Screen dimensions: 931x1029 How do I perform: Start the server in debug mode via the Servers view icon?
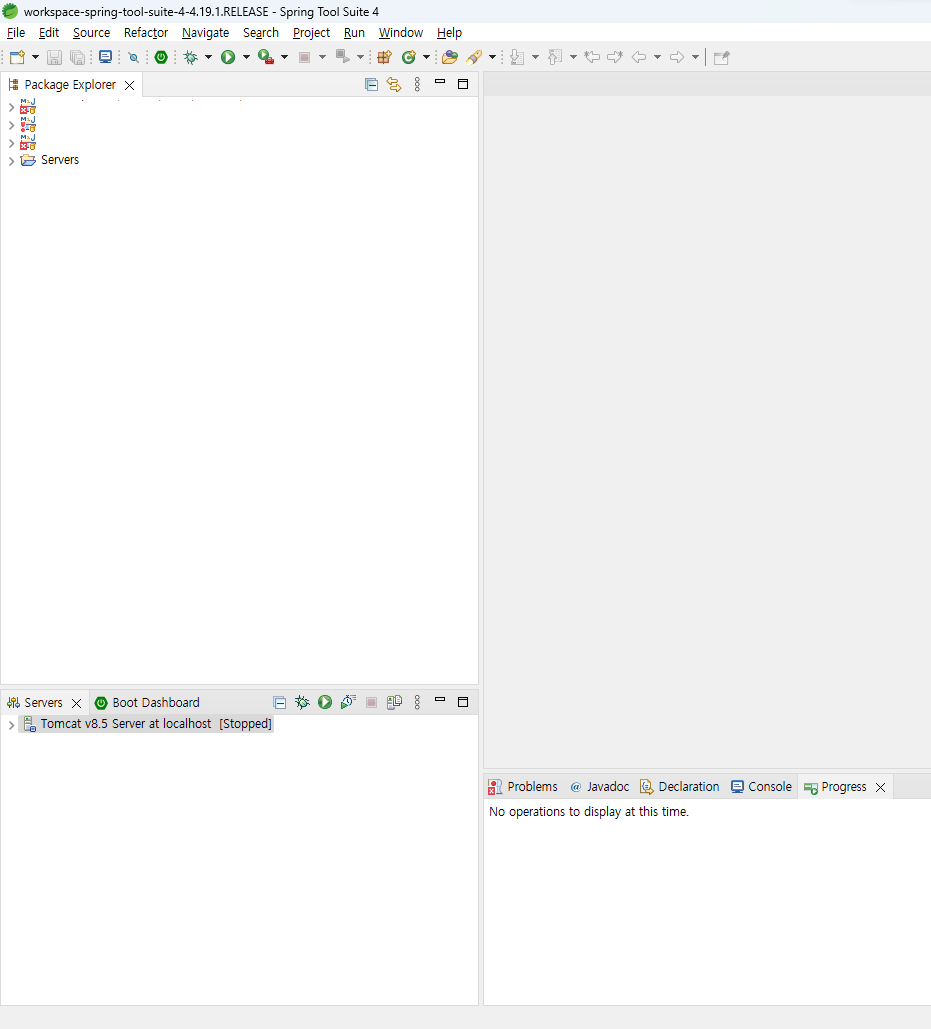click(x=302, y=702)
